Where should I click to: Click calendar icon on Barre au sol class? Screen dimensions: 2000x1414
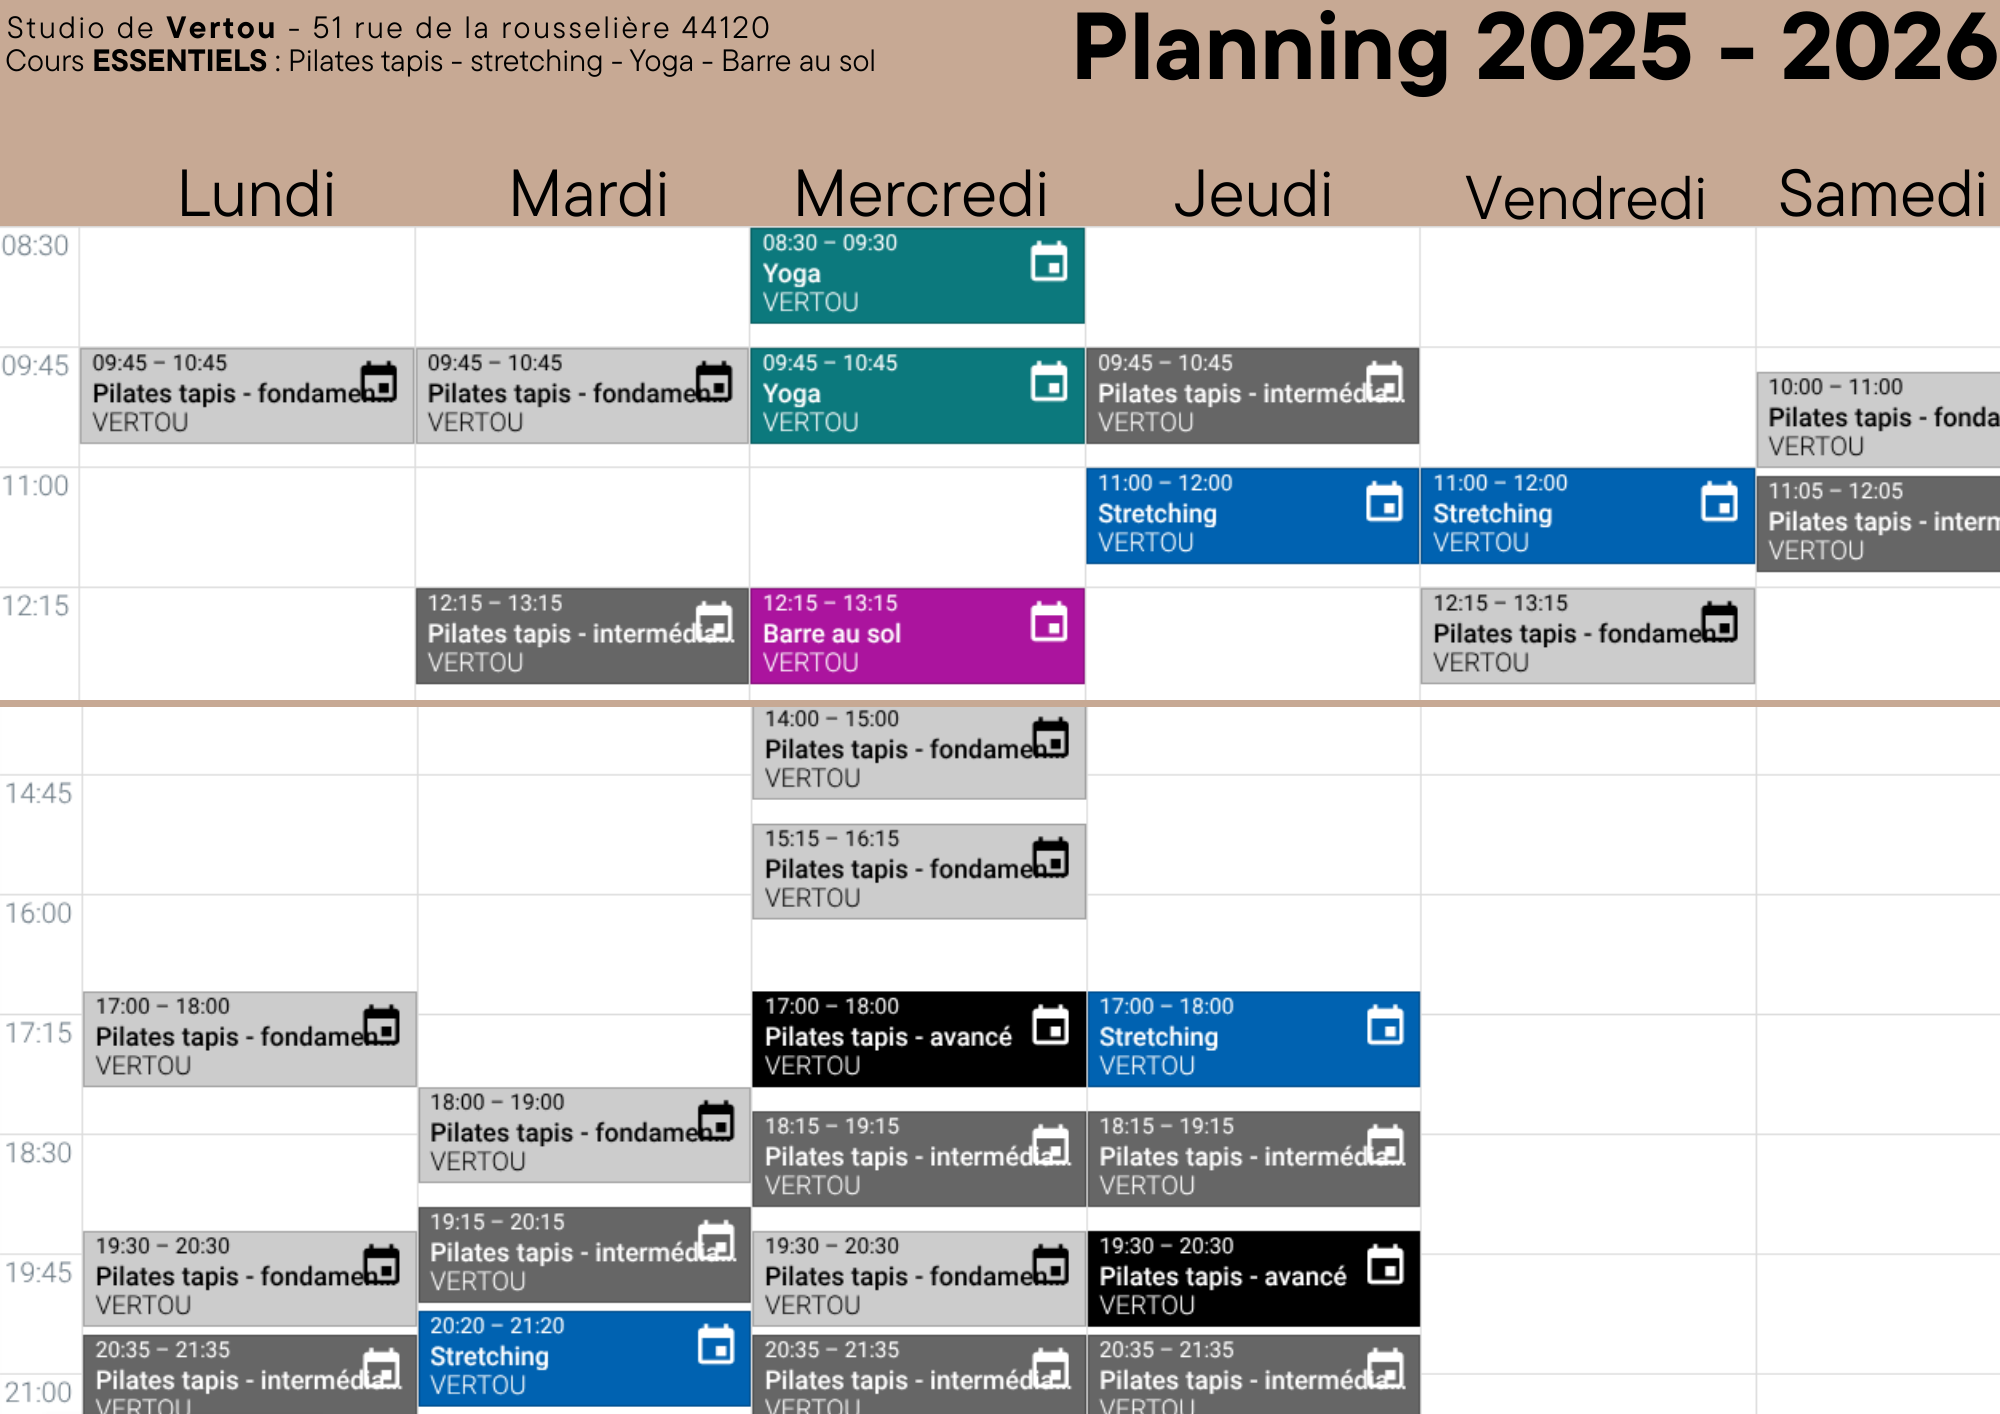(1049, 622)
